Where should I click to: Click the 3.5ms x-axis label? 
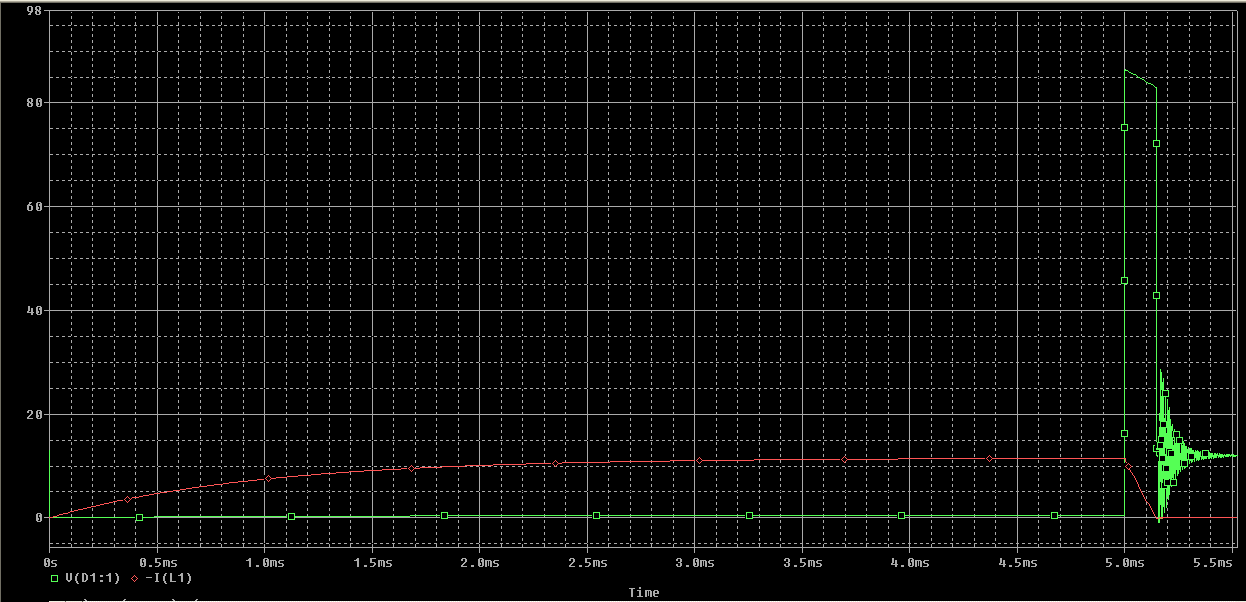click(803, 563)
